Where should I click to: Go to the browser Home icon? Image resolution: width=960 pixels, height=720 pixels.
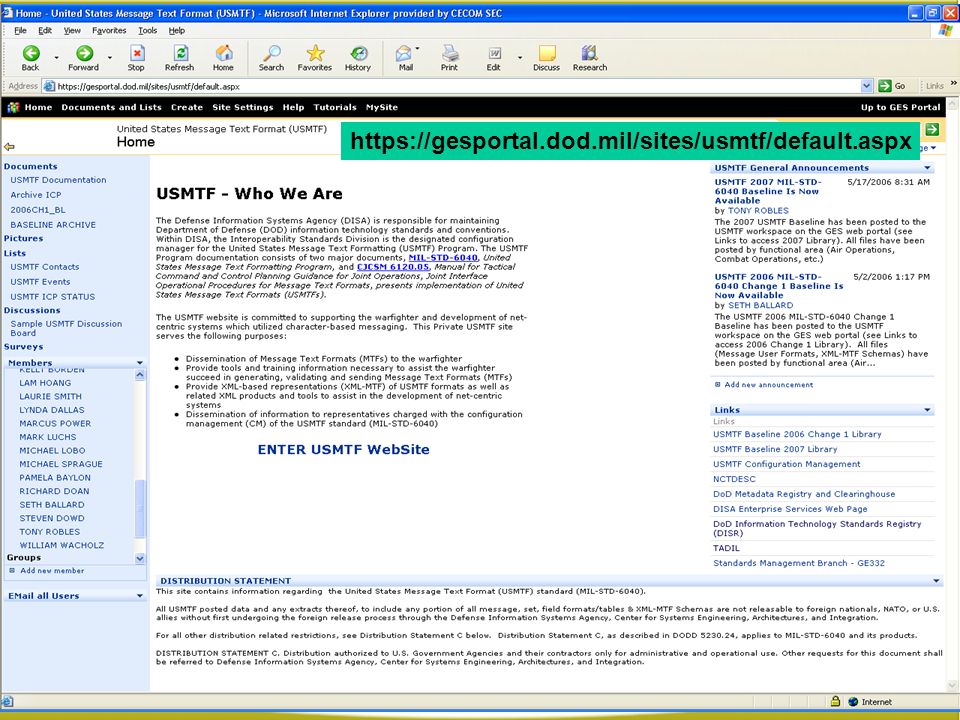click(223, 53)
